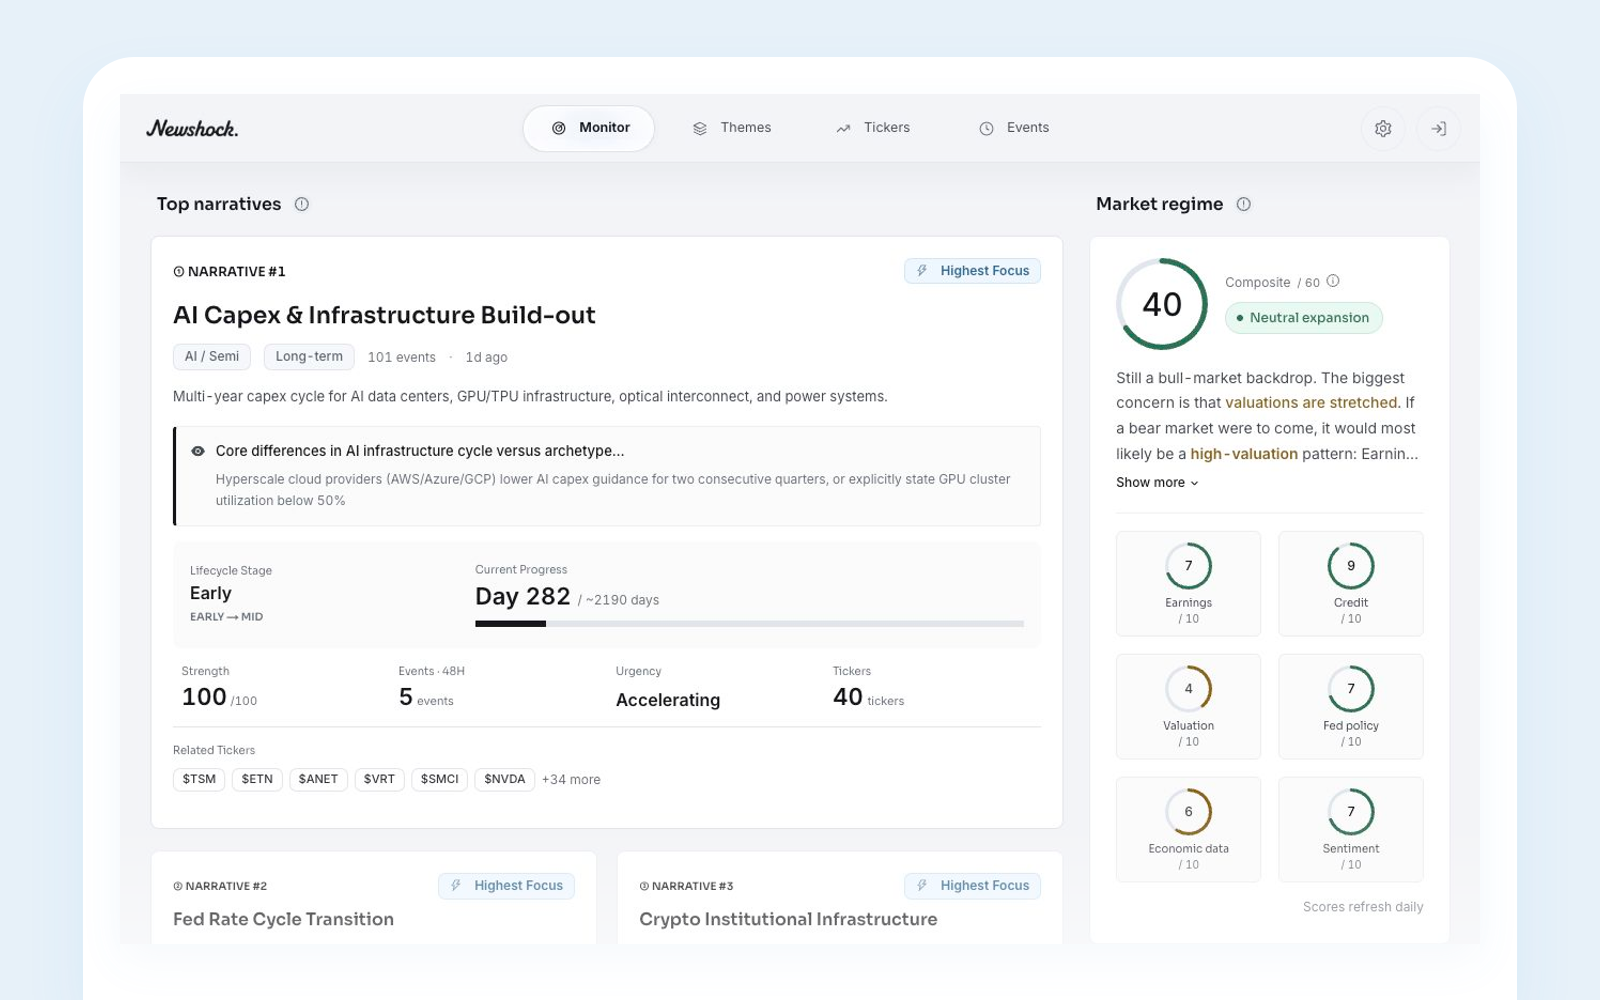Open the $ETN ticker chip
The height and width of the screenshot is (1000, 1600).
tap(257, 779)
